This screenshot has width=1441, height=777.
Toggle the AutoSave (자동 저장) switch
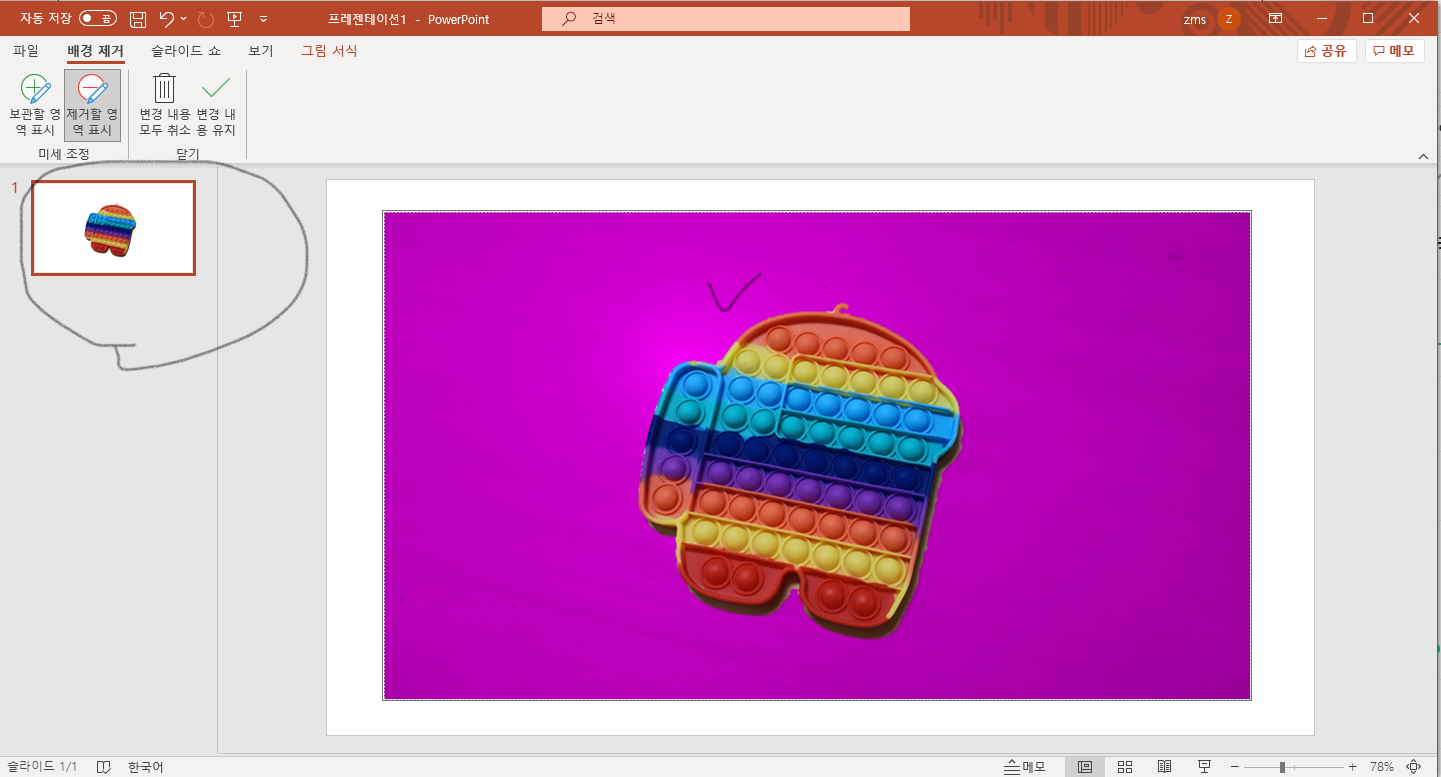(97, 19)
